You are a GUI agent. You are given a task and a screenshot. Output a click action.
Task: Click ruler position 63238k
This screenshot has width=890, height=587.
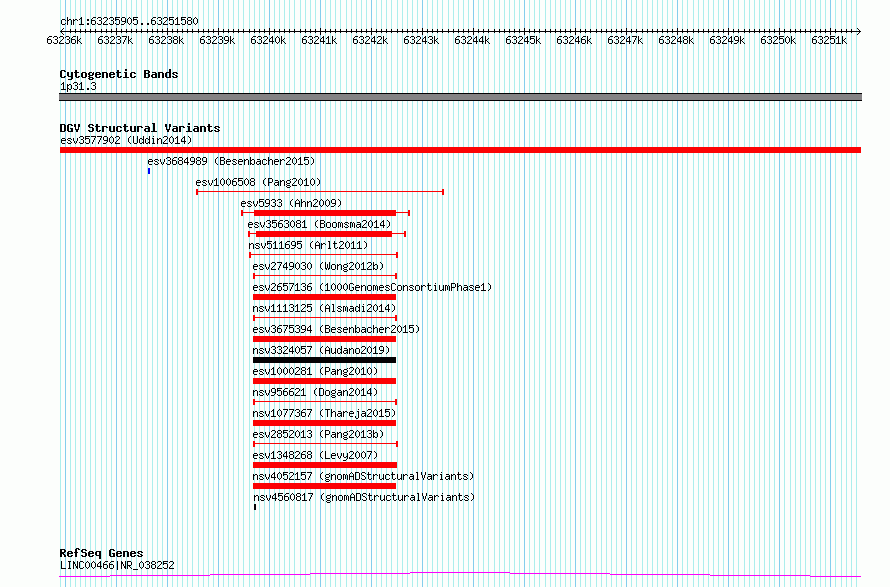pyautogui.click(x=166, y=40)
